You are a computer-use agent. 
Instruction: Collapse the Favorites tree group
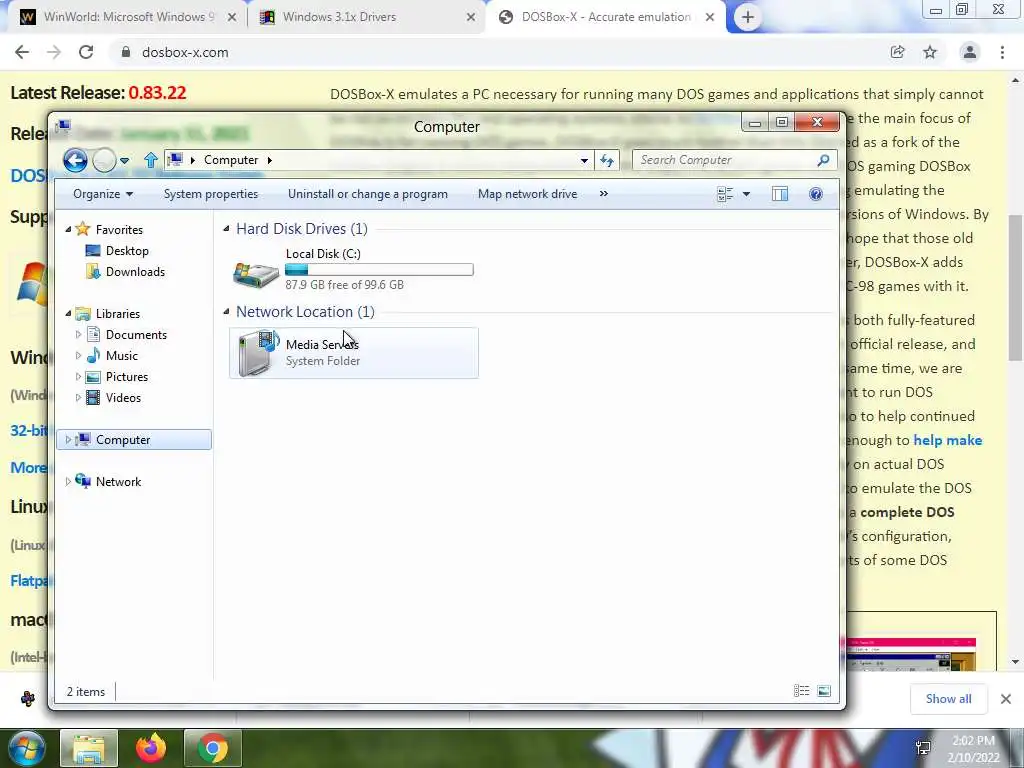click(x=68, y=229)
